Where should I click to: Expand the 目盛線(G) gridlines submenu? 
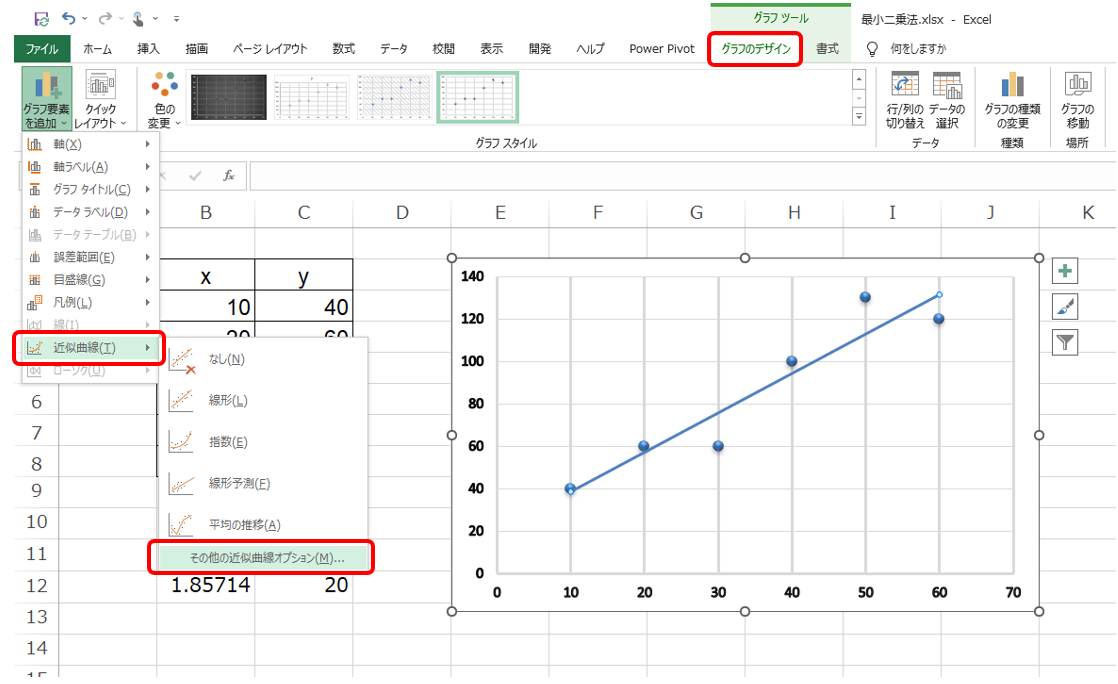[90, 280]
